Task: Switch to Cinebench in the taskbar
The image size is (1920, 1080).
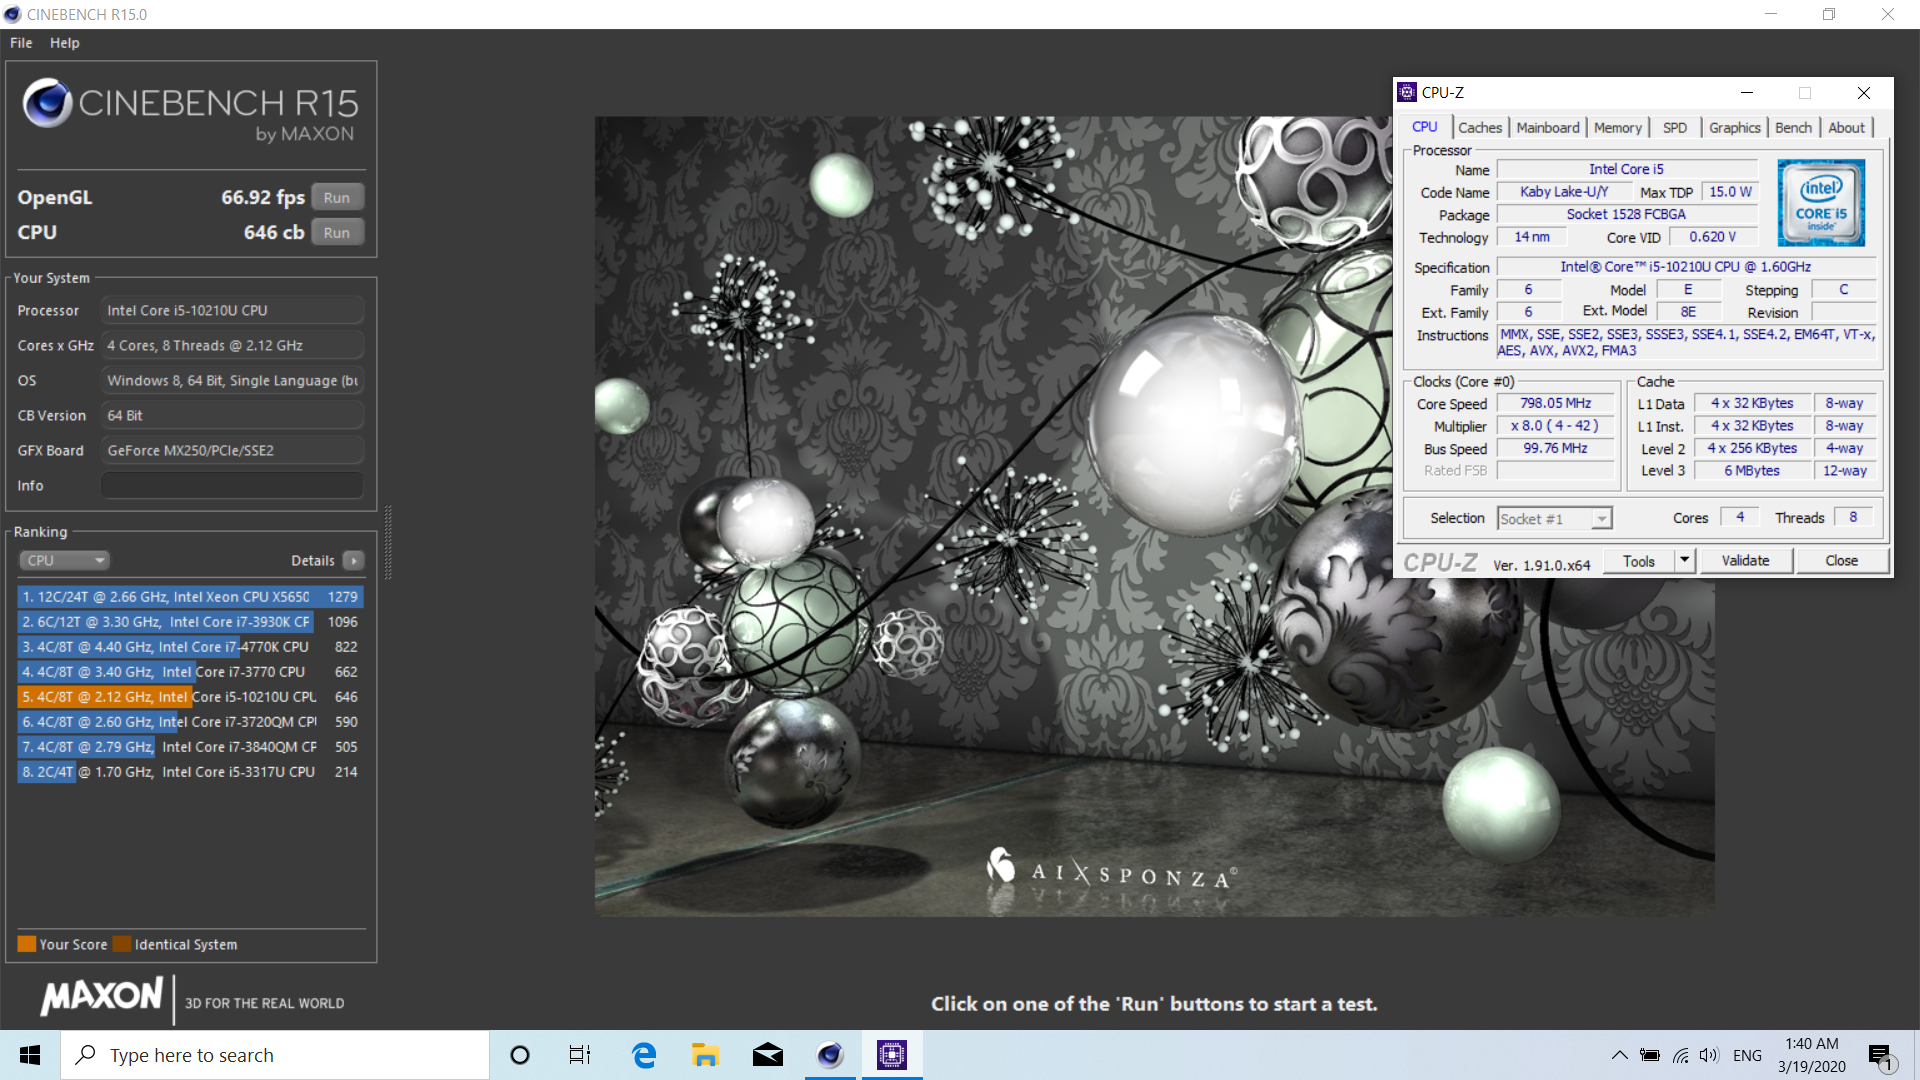Action: tap(830, 1055)
